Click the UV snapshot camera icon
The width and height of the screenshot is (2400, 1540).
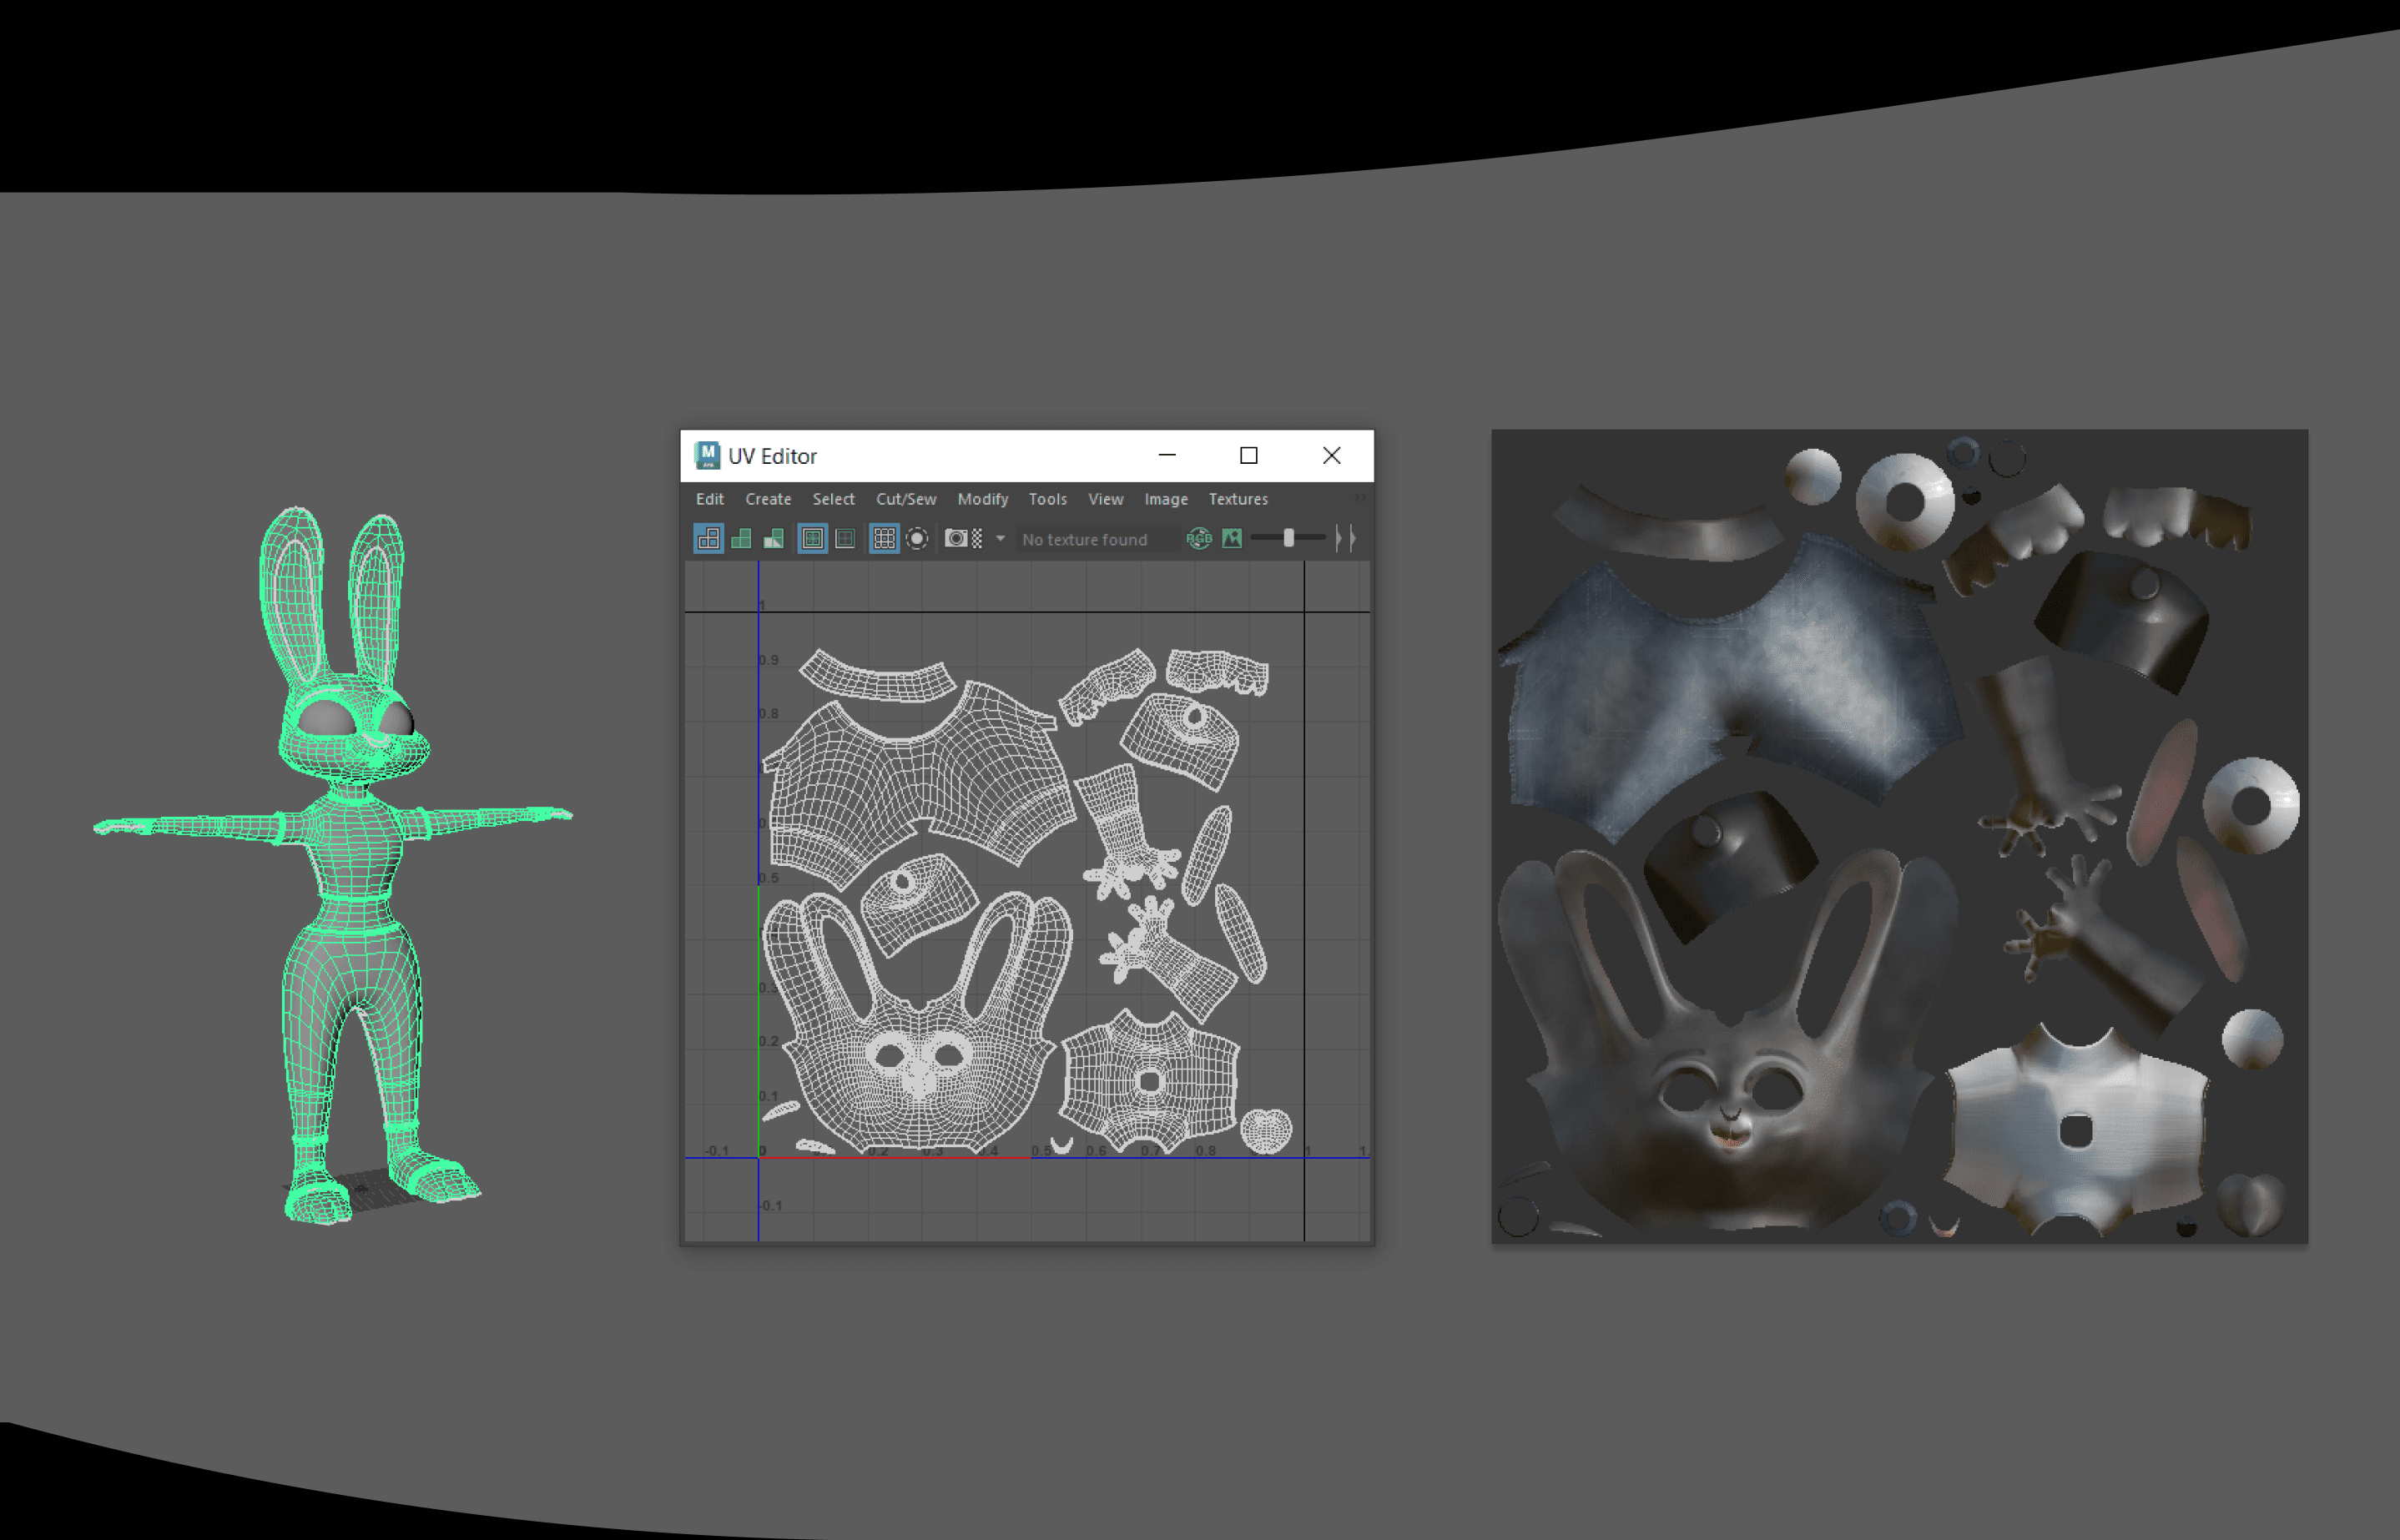tap(956, 539)
